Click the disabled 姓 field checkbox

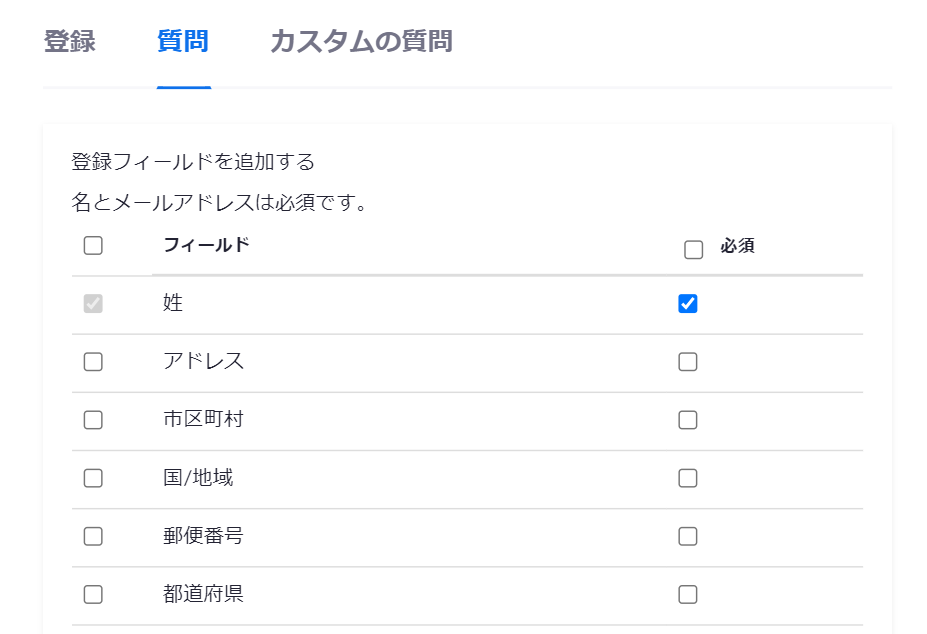click(x=93, y=304)
